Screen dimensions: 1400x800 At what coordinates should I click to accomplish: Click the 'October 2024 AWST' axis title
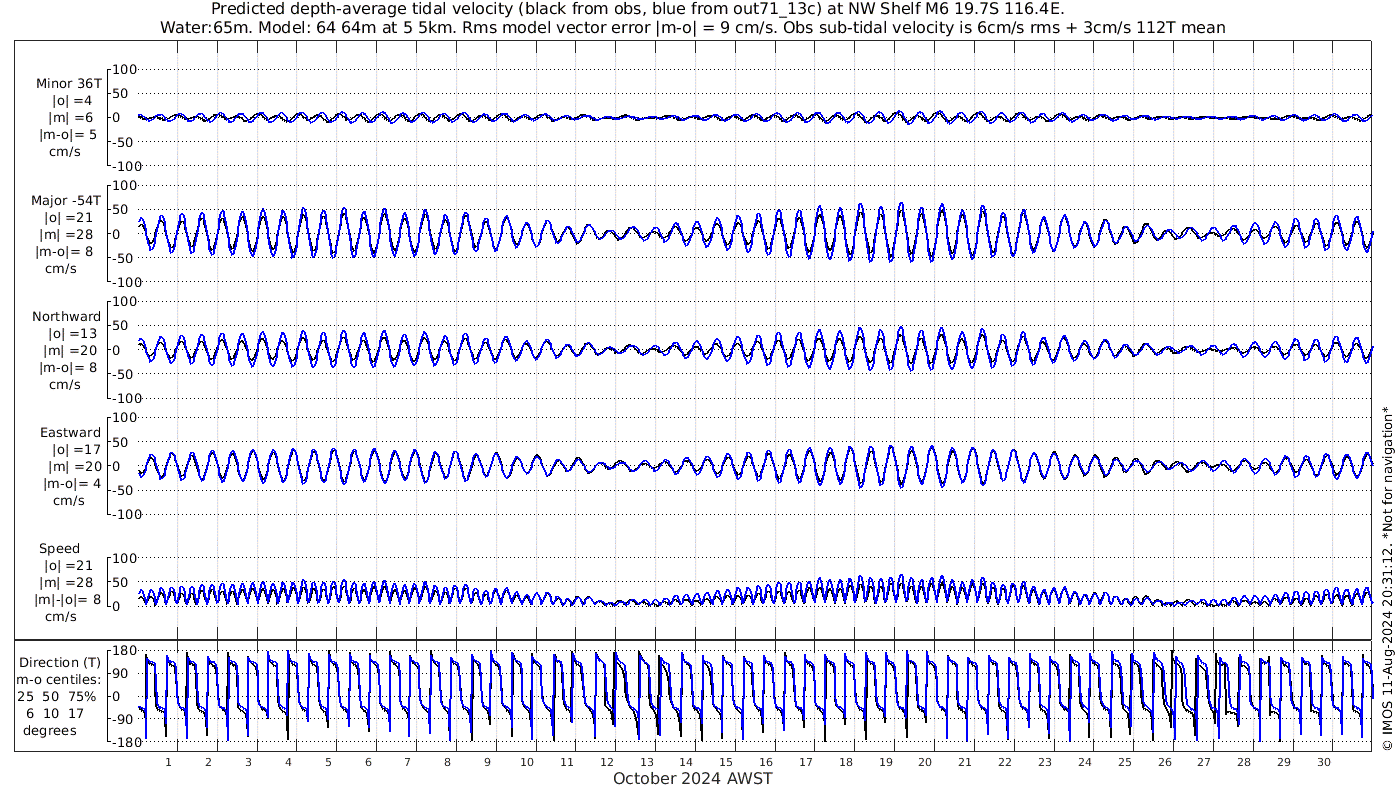tap(693, 778)
